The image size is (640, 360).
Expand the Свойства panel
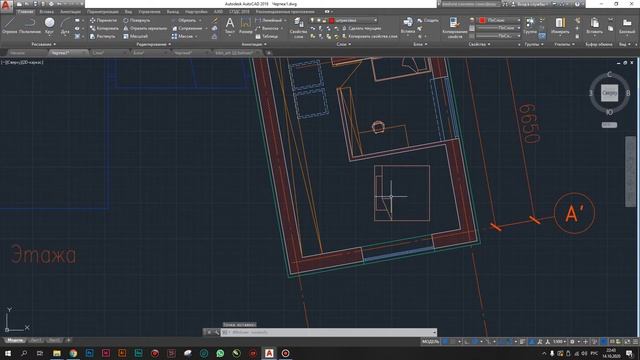[x=479, y=44]
